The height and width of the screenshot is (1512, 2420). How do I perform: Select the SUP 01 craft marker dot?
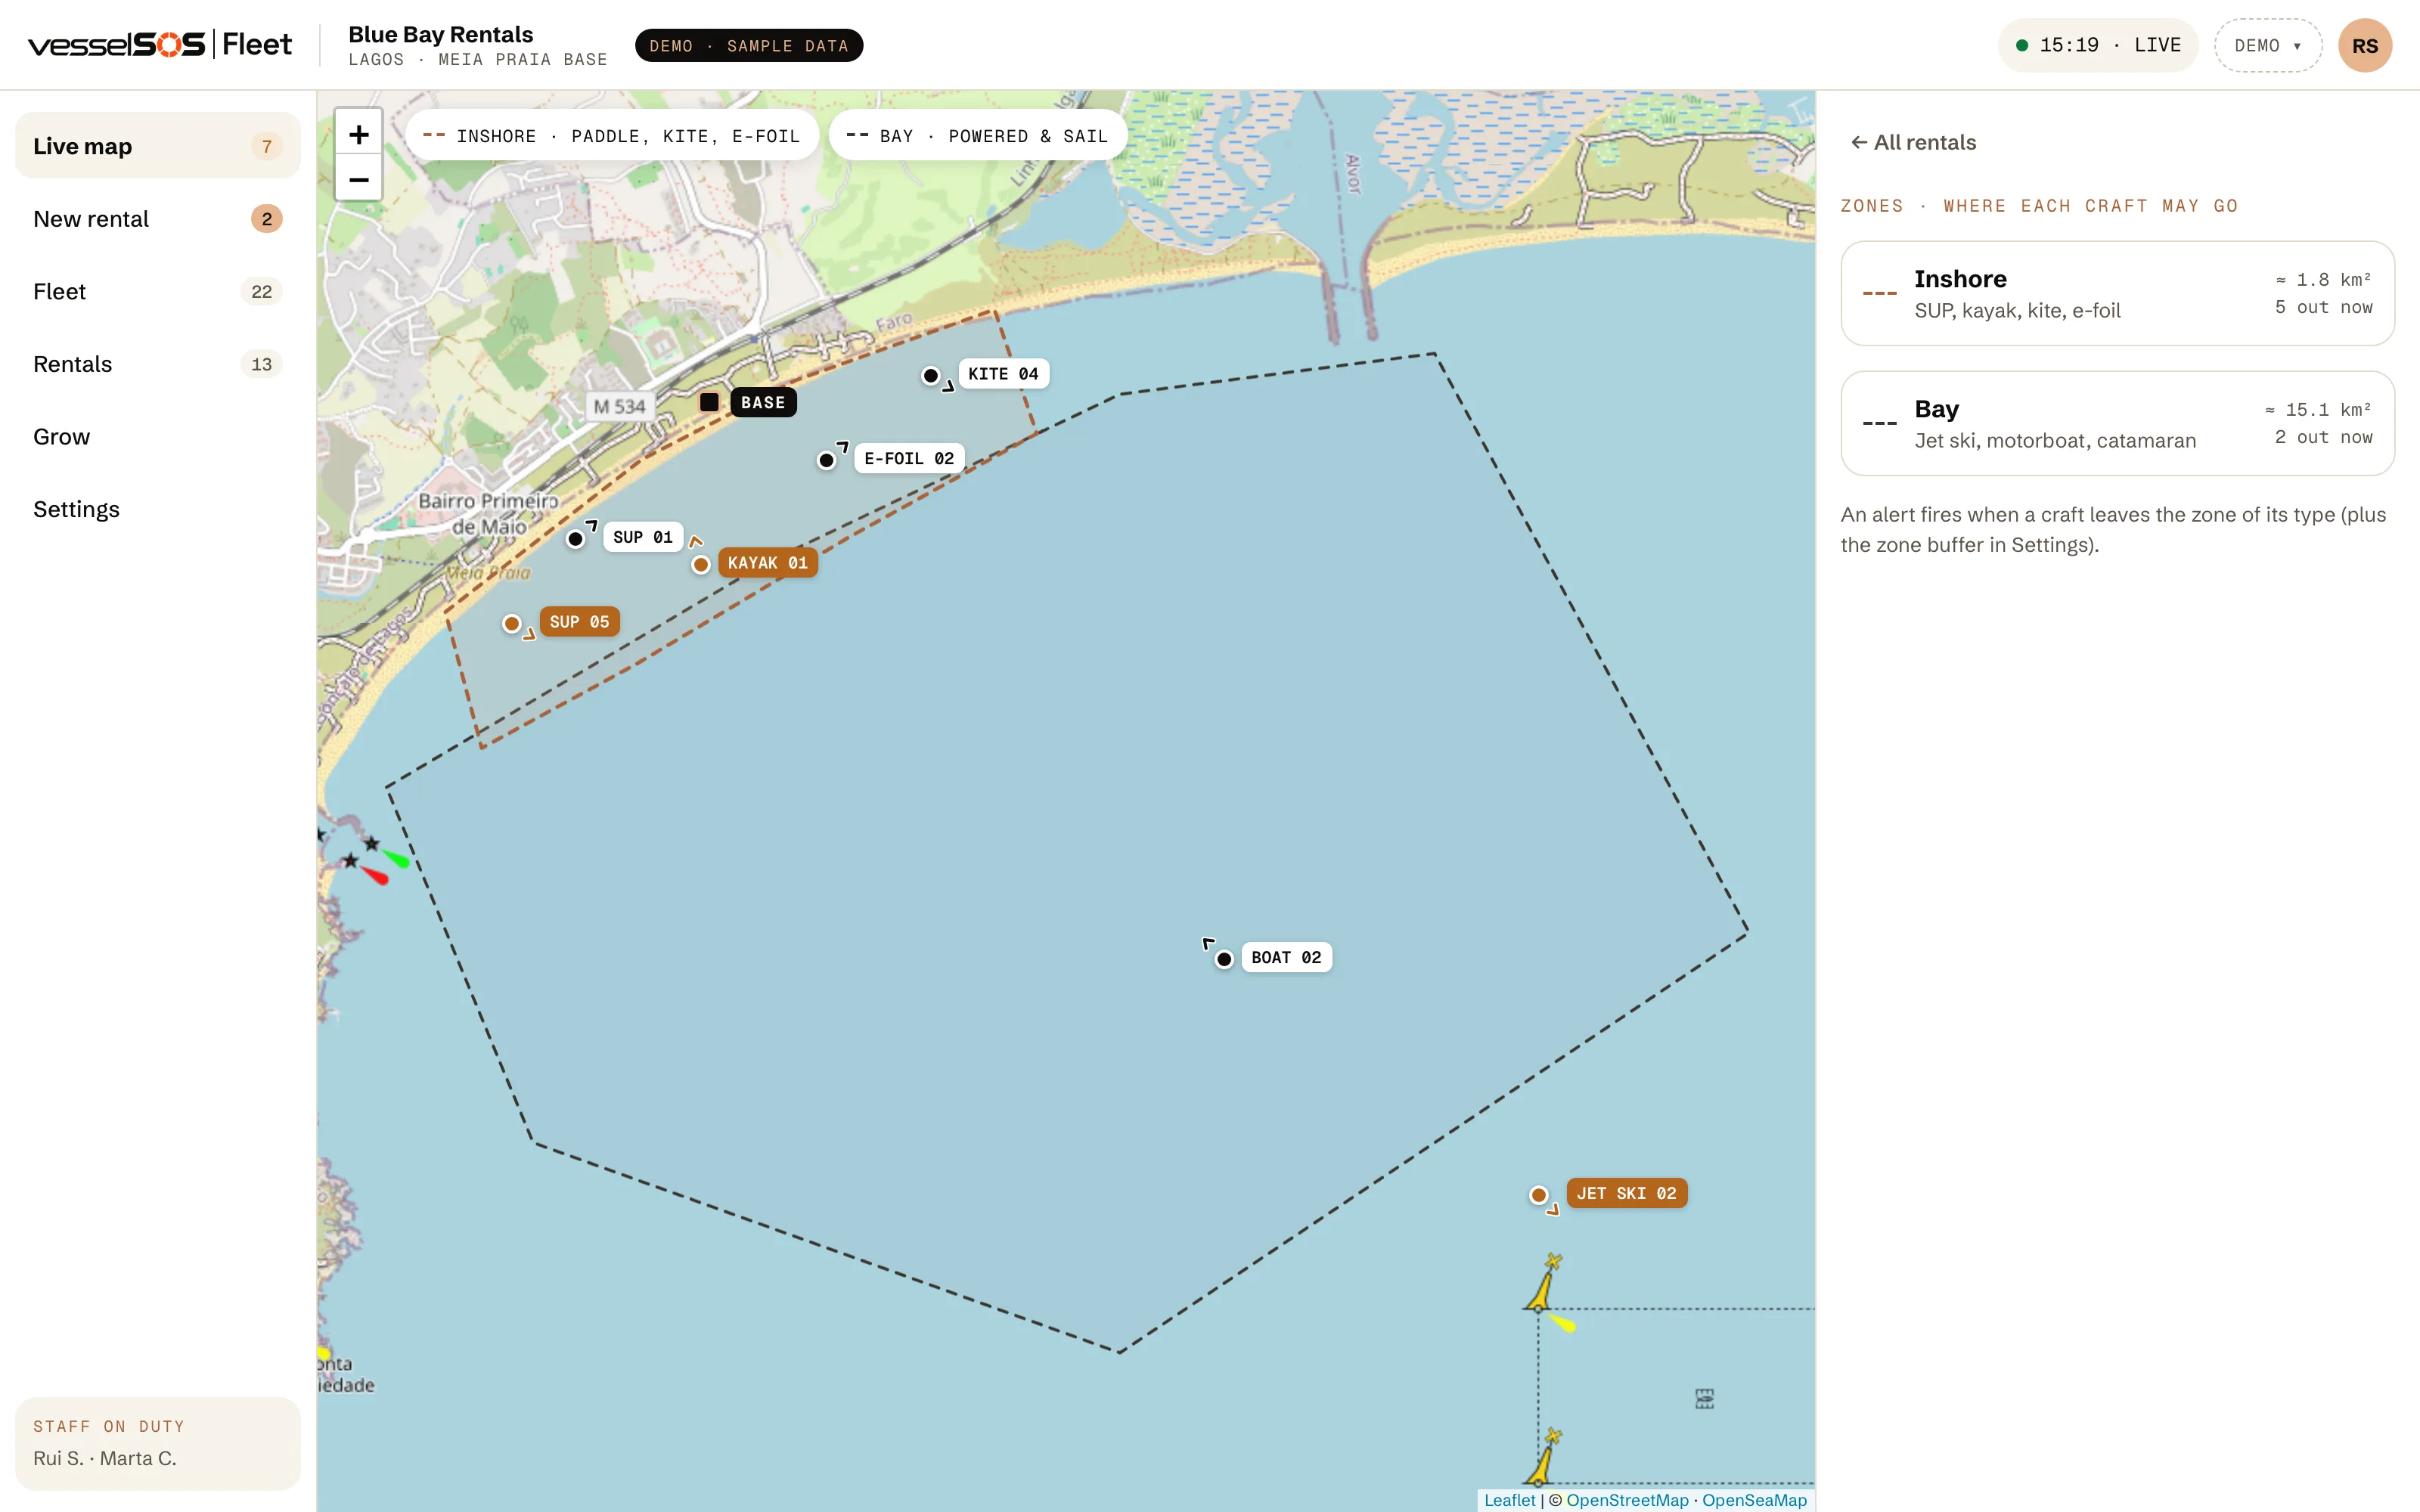point(575,540)
